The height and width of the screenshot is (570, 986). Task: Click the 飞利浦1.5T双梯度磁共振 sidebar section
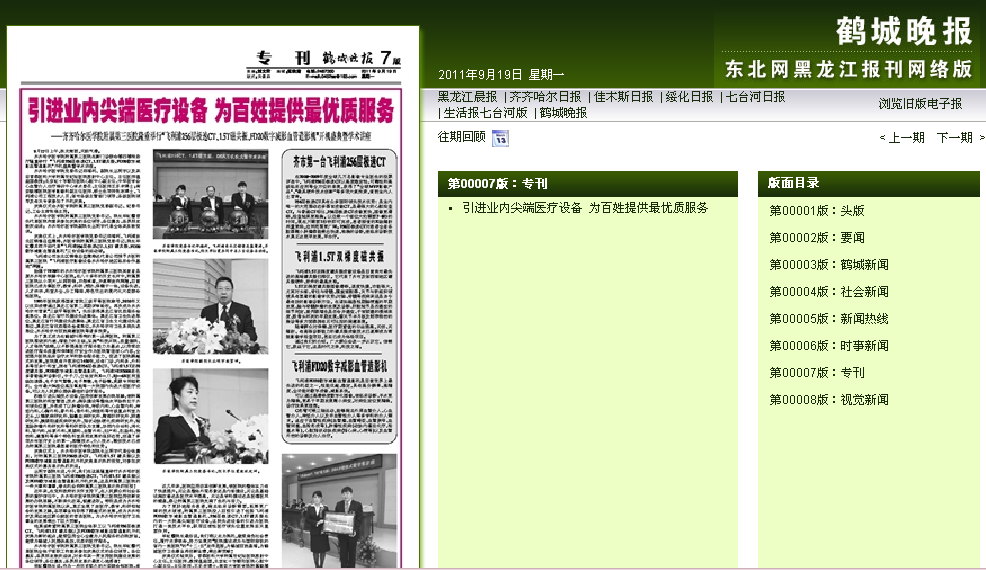340,299
